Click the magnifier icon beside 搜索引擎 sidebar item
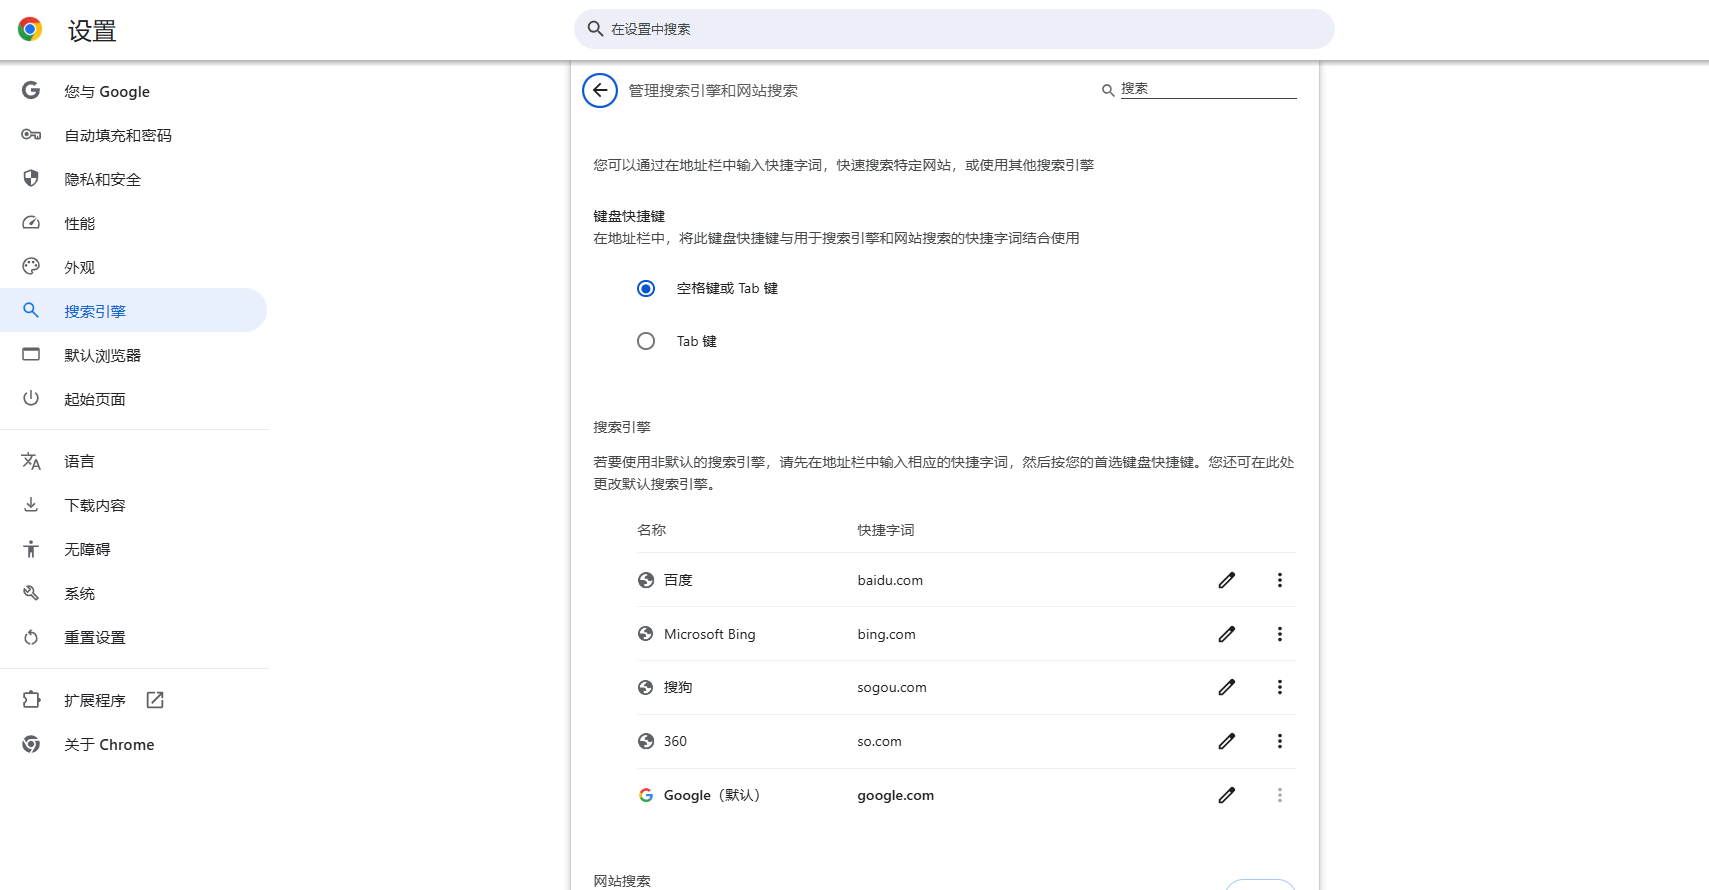 pos(31,310)
